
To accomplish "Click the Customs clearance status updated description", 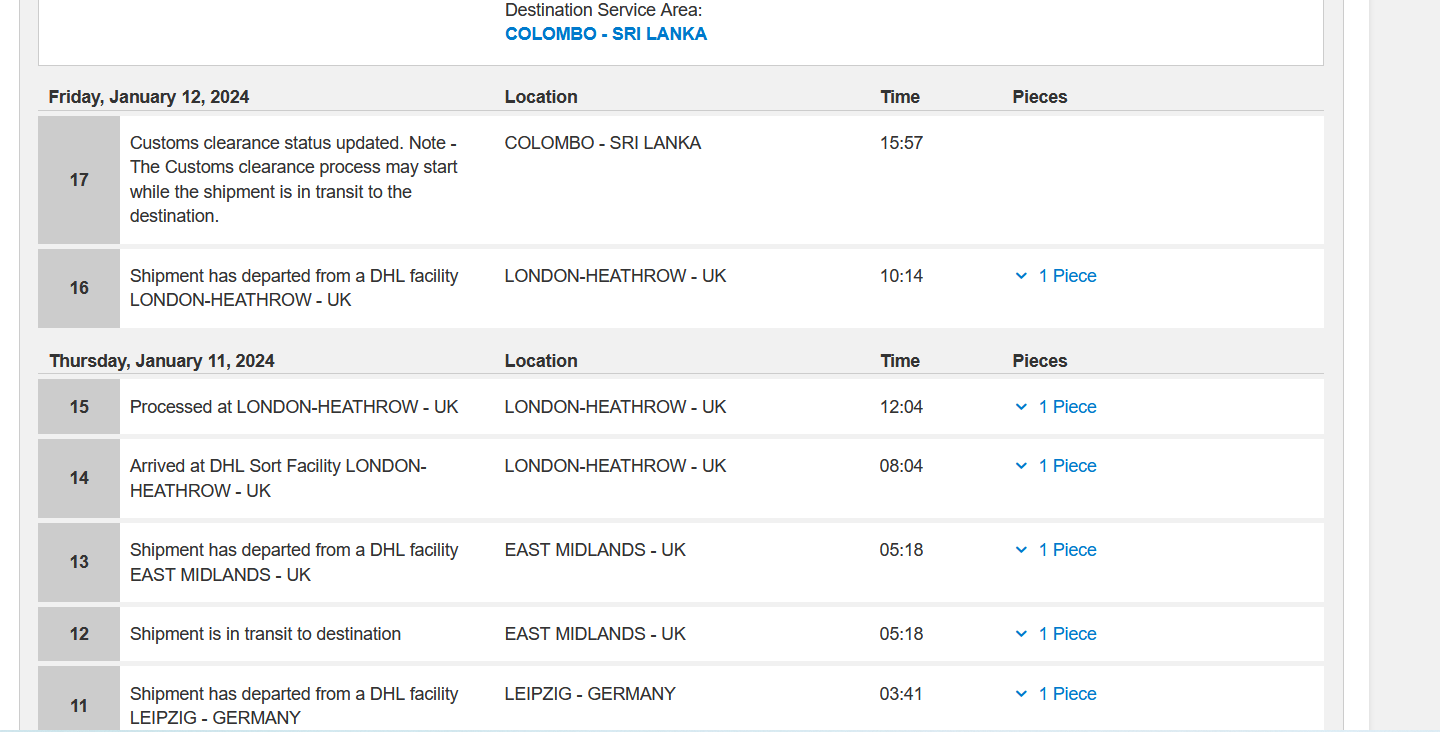I will tap(294, 180).
